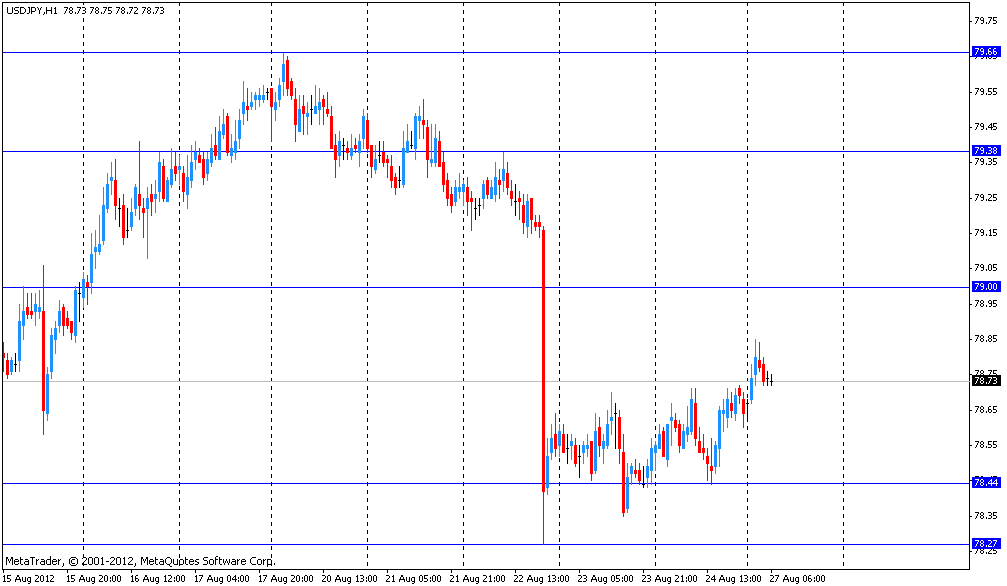Click the 79.15 price scale value
This screenshot has width=1007, height=586.
pyautogui.click(x=985, y=233)
